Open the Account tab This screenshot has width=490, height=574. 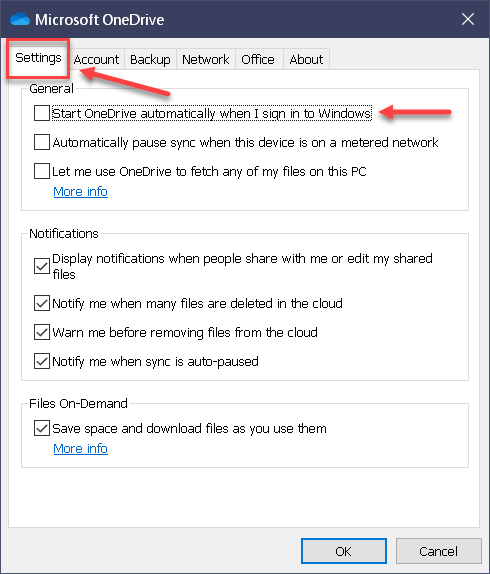pyautogui.click(x=96, y=59)
